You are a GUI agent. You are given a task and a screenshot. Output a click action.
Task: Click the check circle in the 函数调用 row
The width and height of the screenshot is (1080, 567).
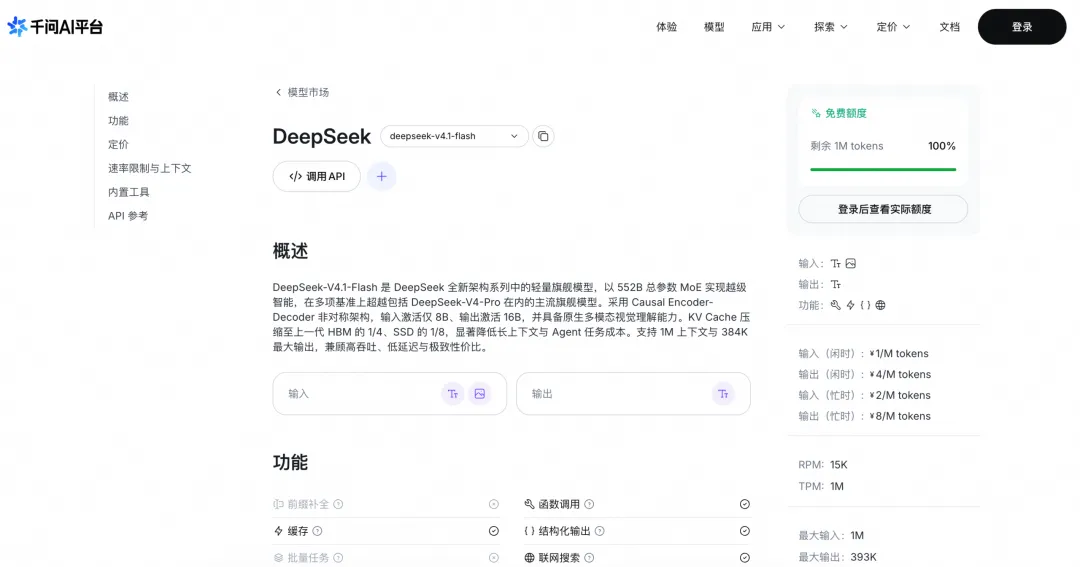click(x=745, y=504)
